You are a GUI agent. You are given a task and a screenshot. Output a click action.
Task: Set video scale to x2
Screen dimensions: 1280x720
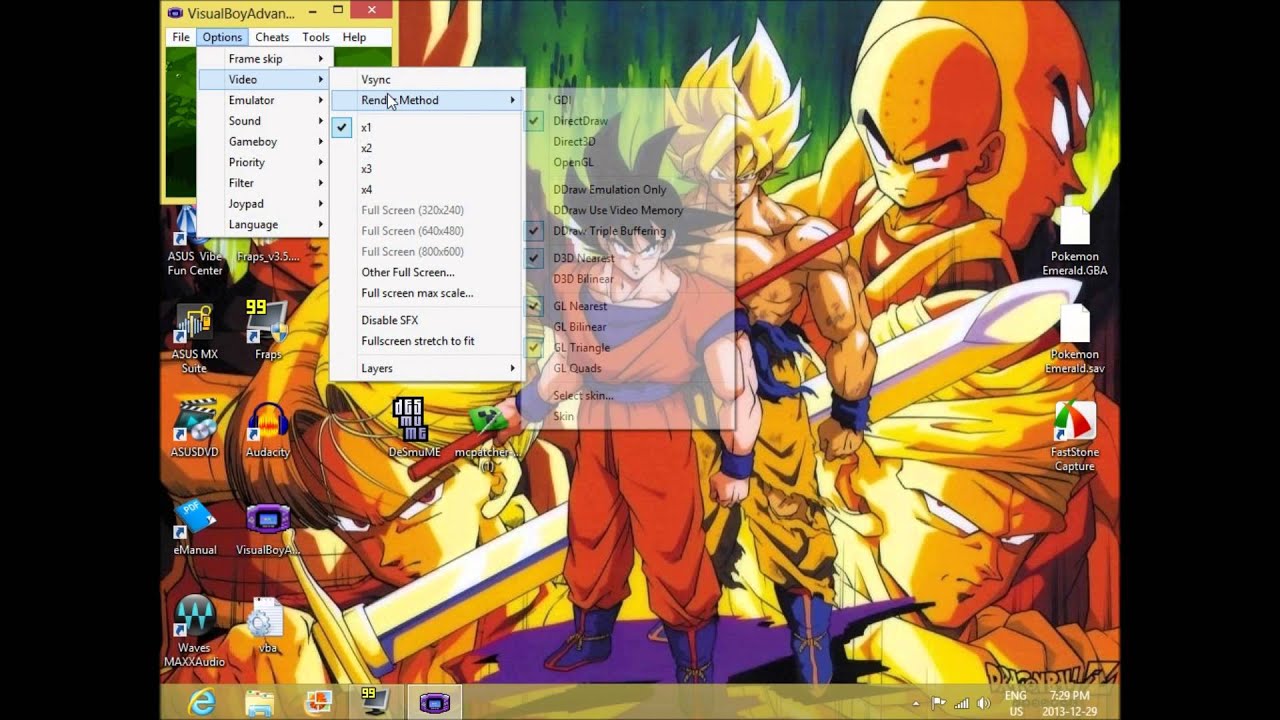[427, 148]
